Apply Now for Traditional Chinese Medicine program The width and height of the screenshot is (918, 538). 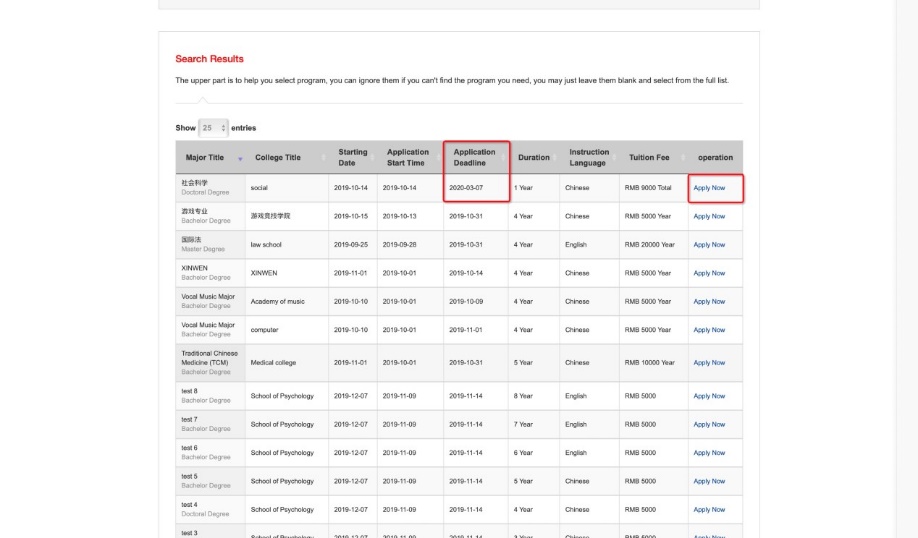point(709,363)
